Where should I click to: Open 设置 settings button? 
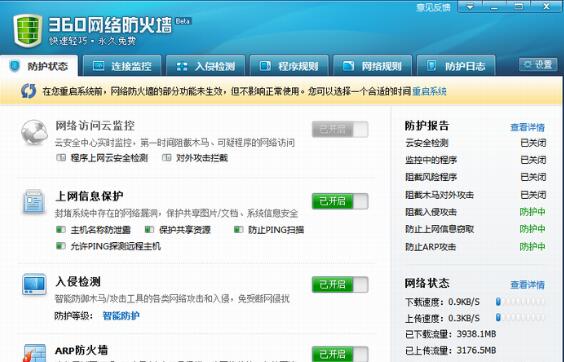(538, 65)
